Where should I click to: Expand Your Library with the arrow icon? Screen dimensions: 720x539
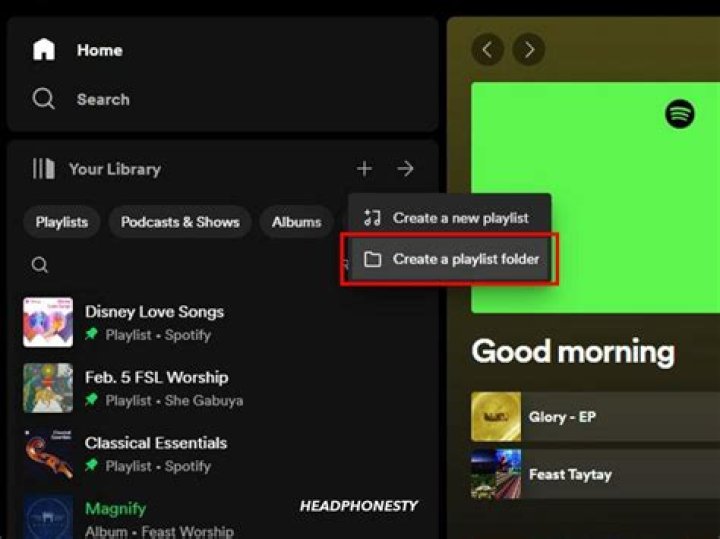(405, 168)
